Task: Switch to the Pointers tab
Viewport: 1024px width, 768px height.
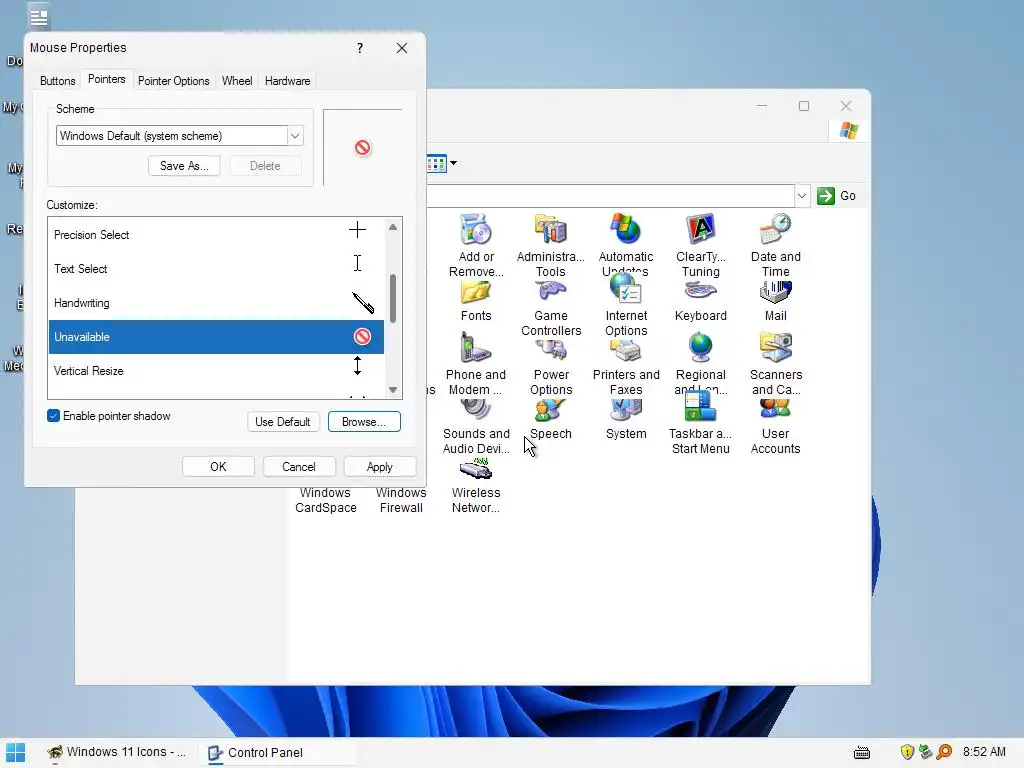Action: pos(106,80)
